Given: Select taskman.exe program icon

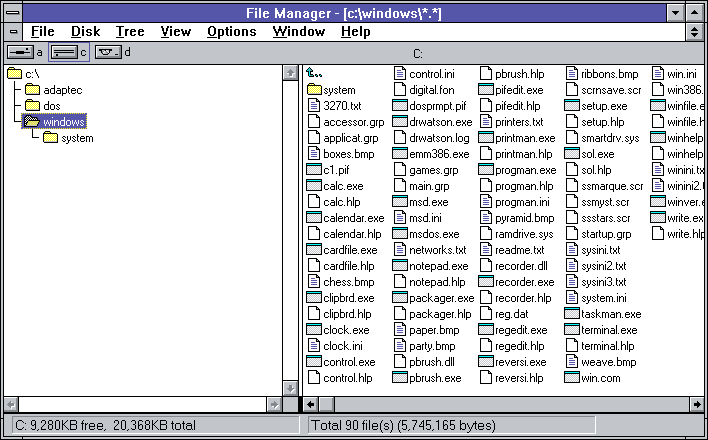Looking at the screenshot, I should pos(572,313).
